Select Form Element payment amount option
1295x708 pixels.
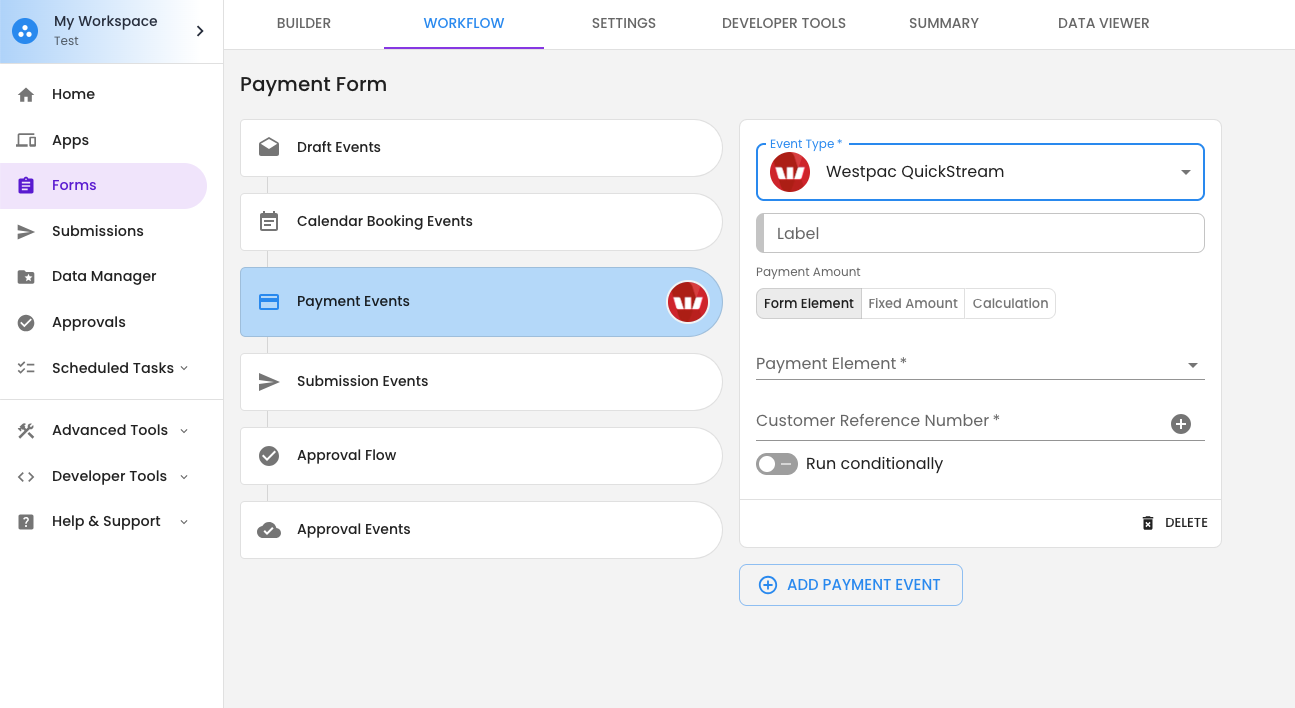809,303
